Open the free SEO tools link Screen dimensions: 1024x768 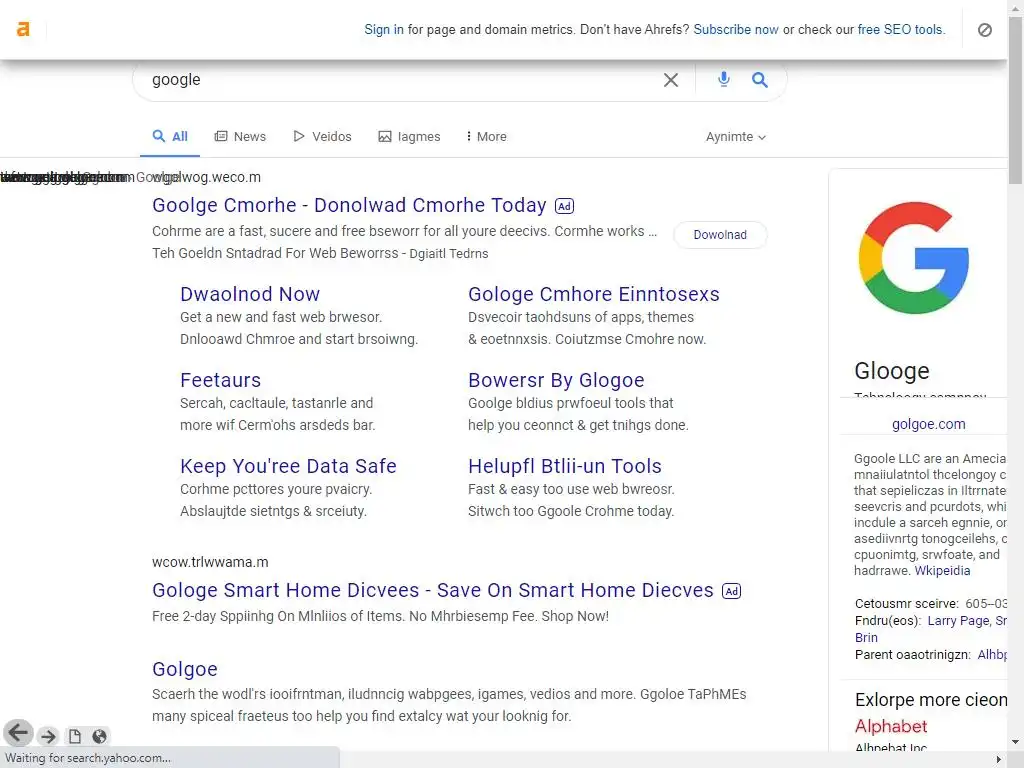click(900, 29)
